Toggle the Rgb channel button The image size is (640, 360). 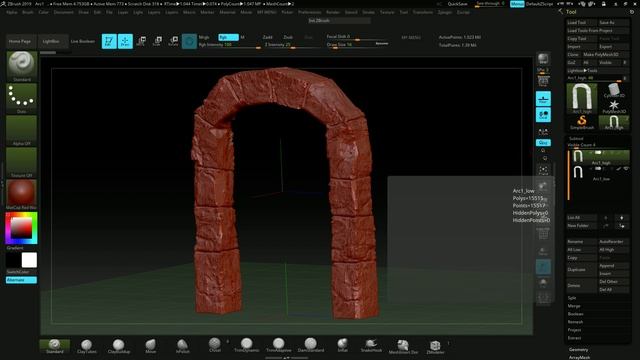(x=228, y=37)
